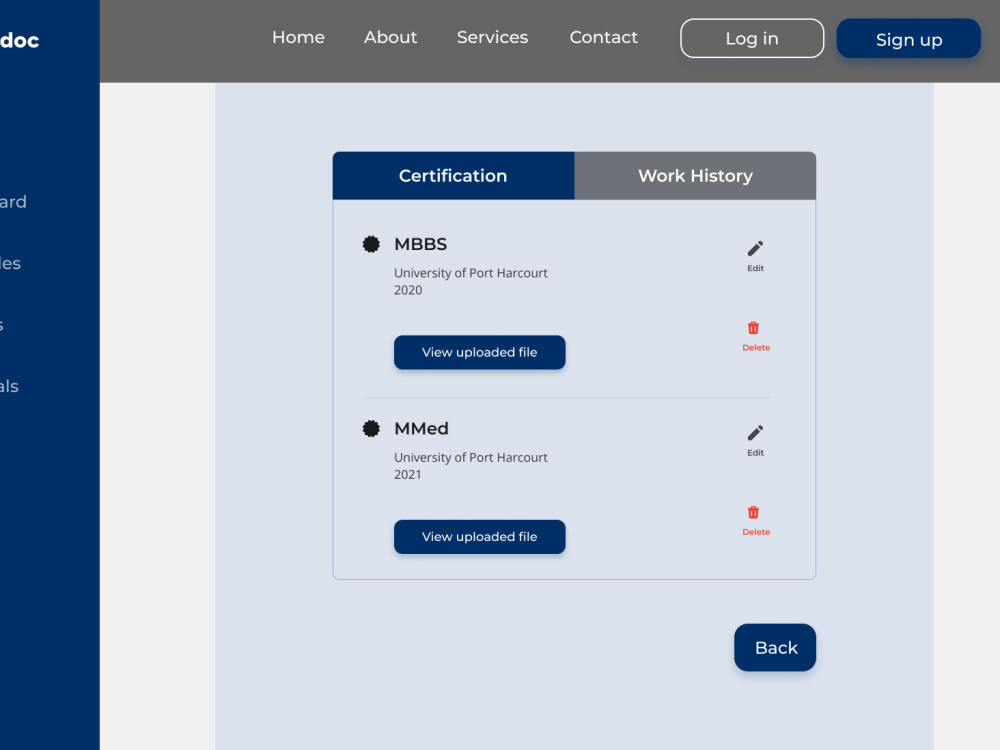Click the pencil Edit icon for MBBS
Image resolution: width=1000 pixels, height=750 pixels.
755,249
